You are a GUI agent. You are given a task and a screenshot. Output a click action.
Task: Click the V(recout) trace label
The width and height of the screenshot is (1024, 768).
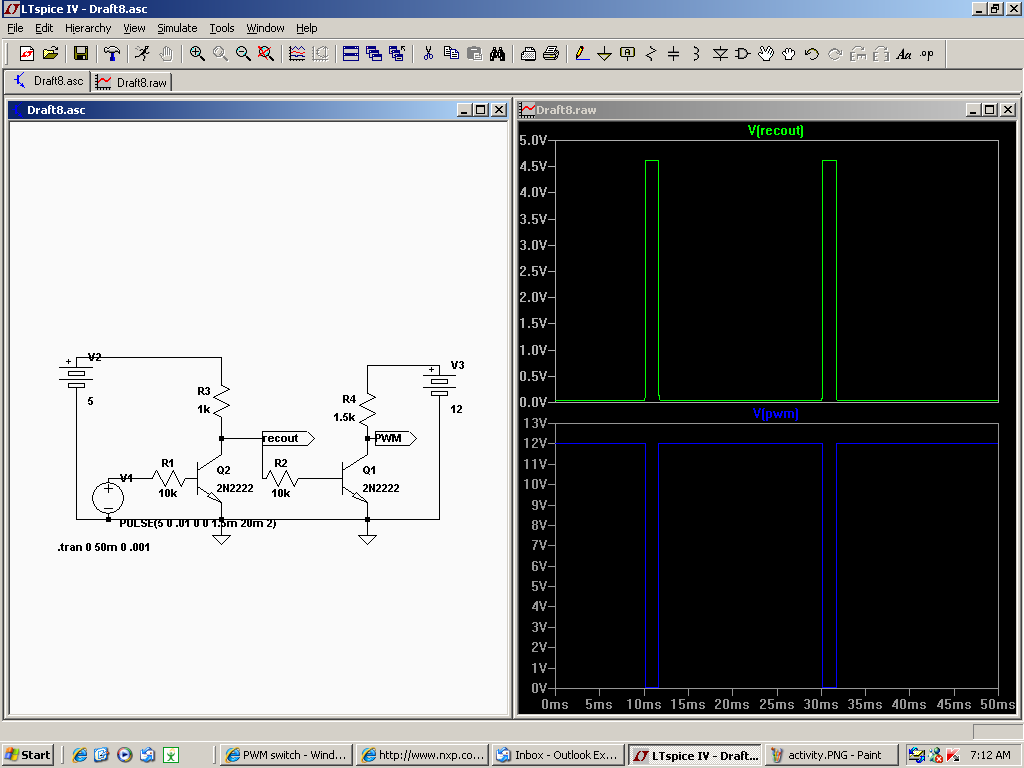coord(775,130)
